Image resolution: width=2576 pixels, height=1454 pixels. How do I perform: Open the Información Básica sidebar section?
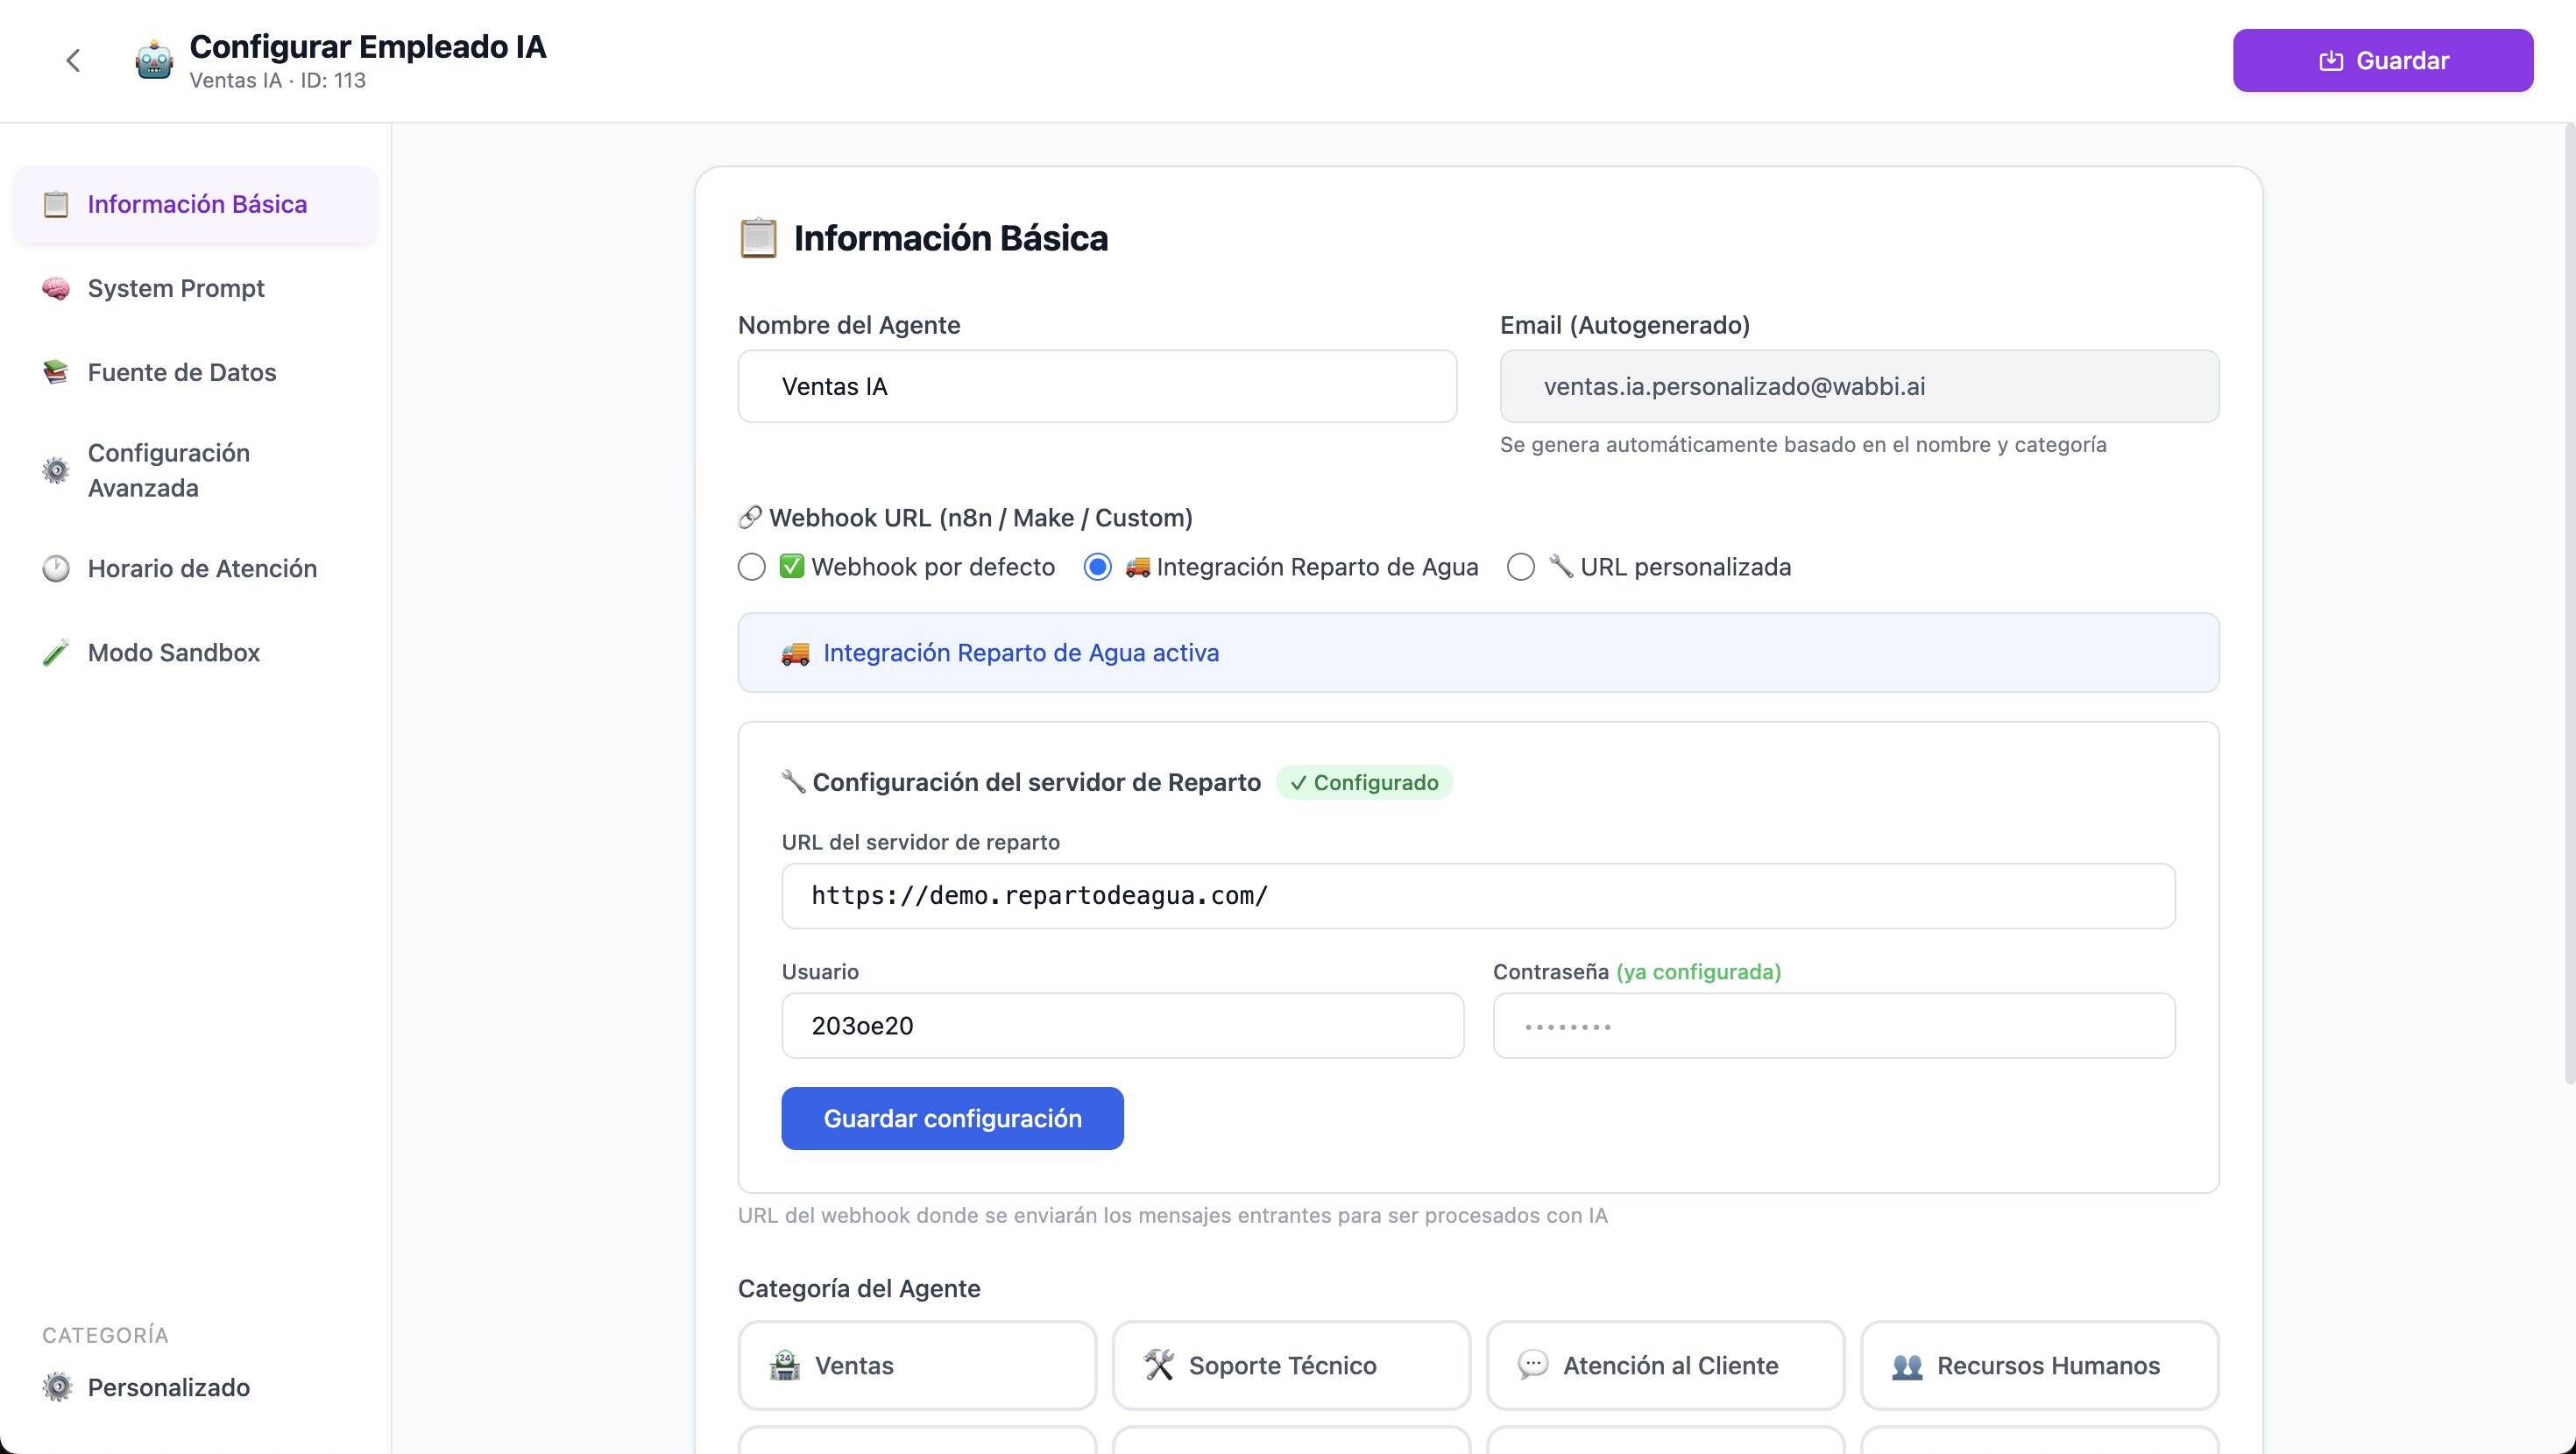click(x=196, y=204)
